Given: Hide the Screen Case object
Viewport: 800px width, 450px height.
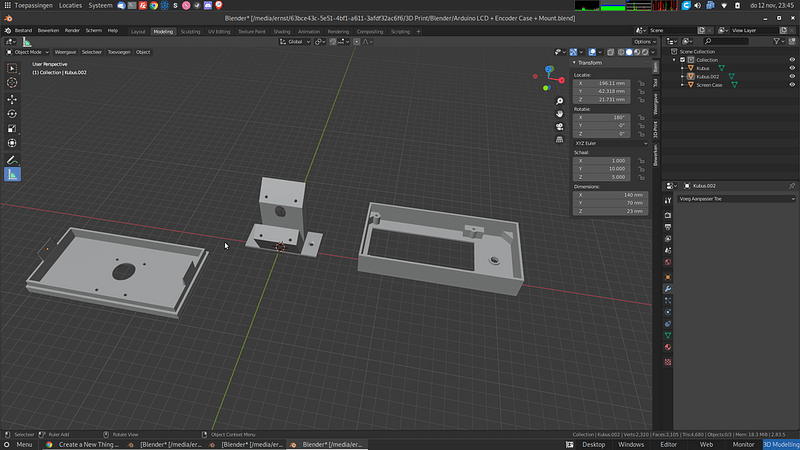Looking at the screenshot, I should click(x=792, y=85).
